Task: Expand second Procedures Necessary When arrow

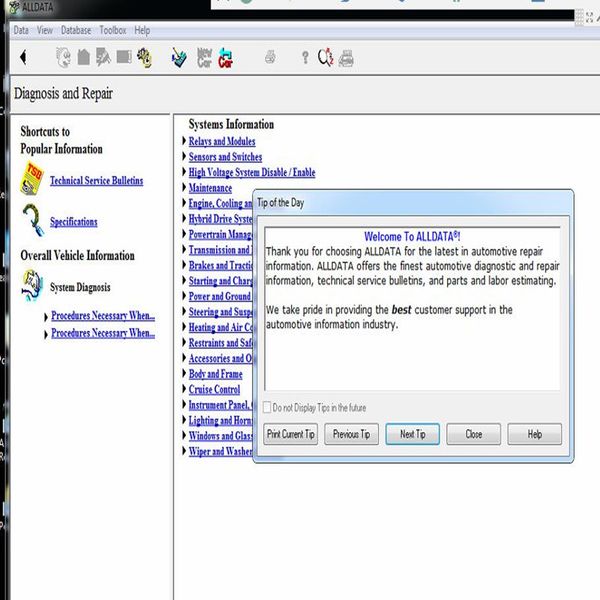Action: coord(46,334)
